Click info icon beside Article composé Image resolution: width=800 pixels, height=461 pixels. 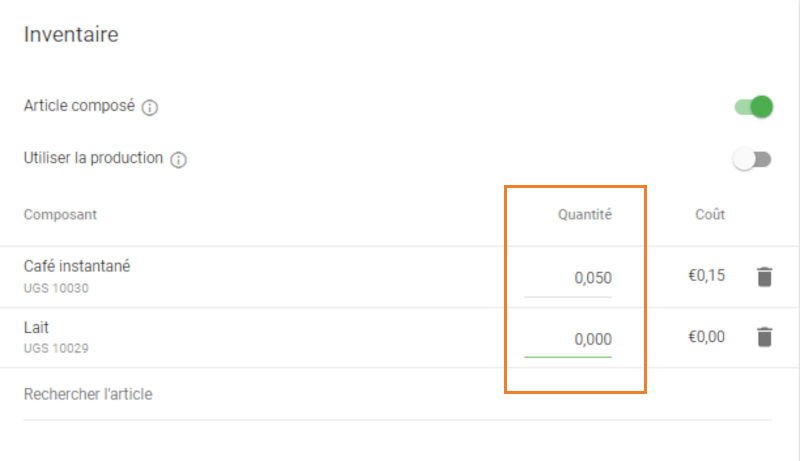pyautogui.click(x=150, y=108)
